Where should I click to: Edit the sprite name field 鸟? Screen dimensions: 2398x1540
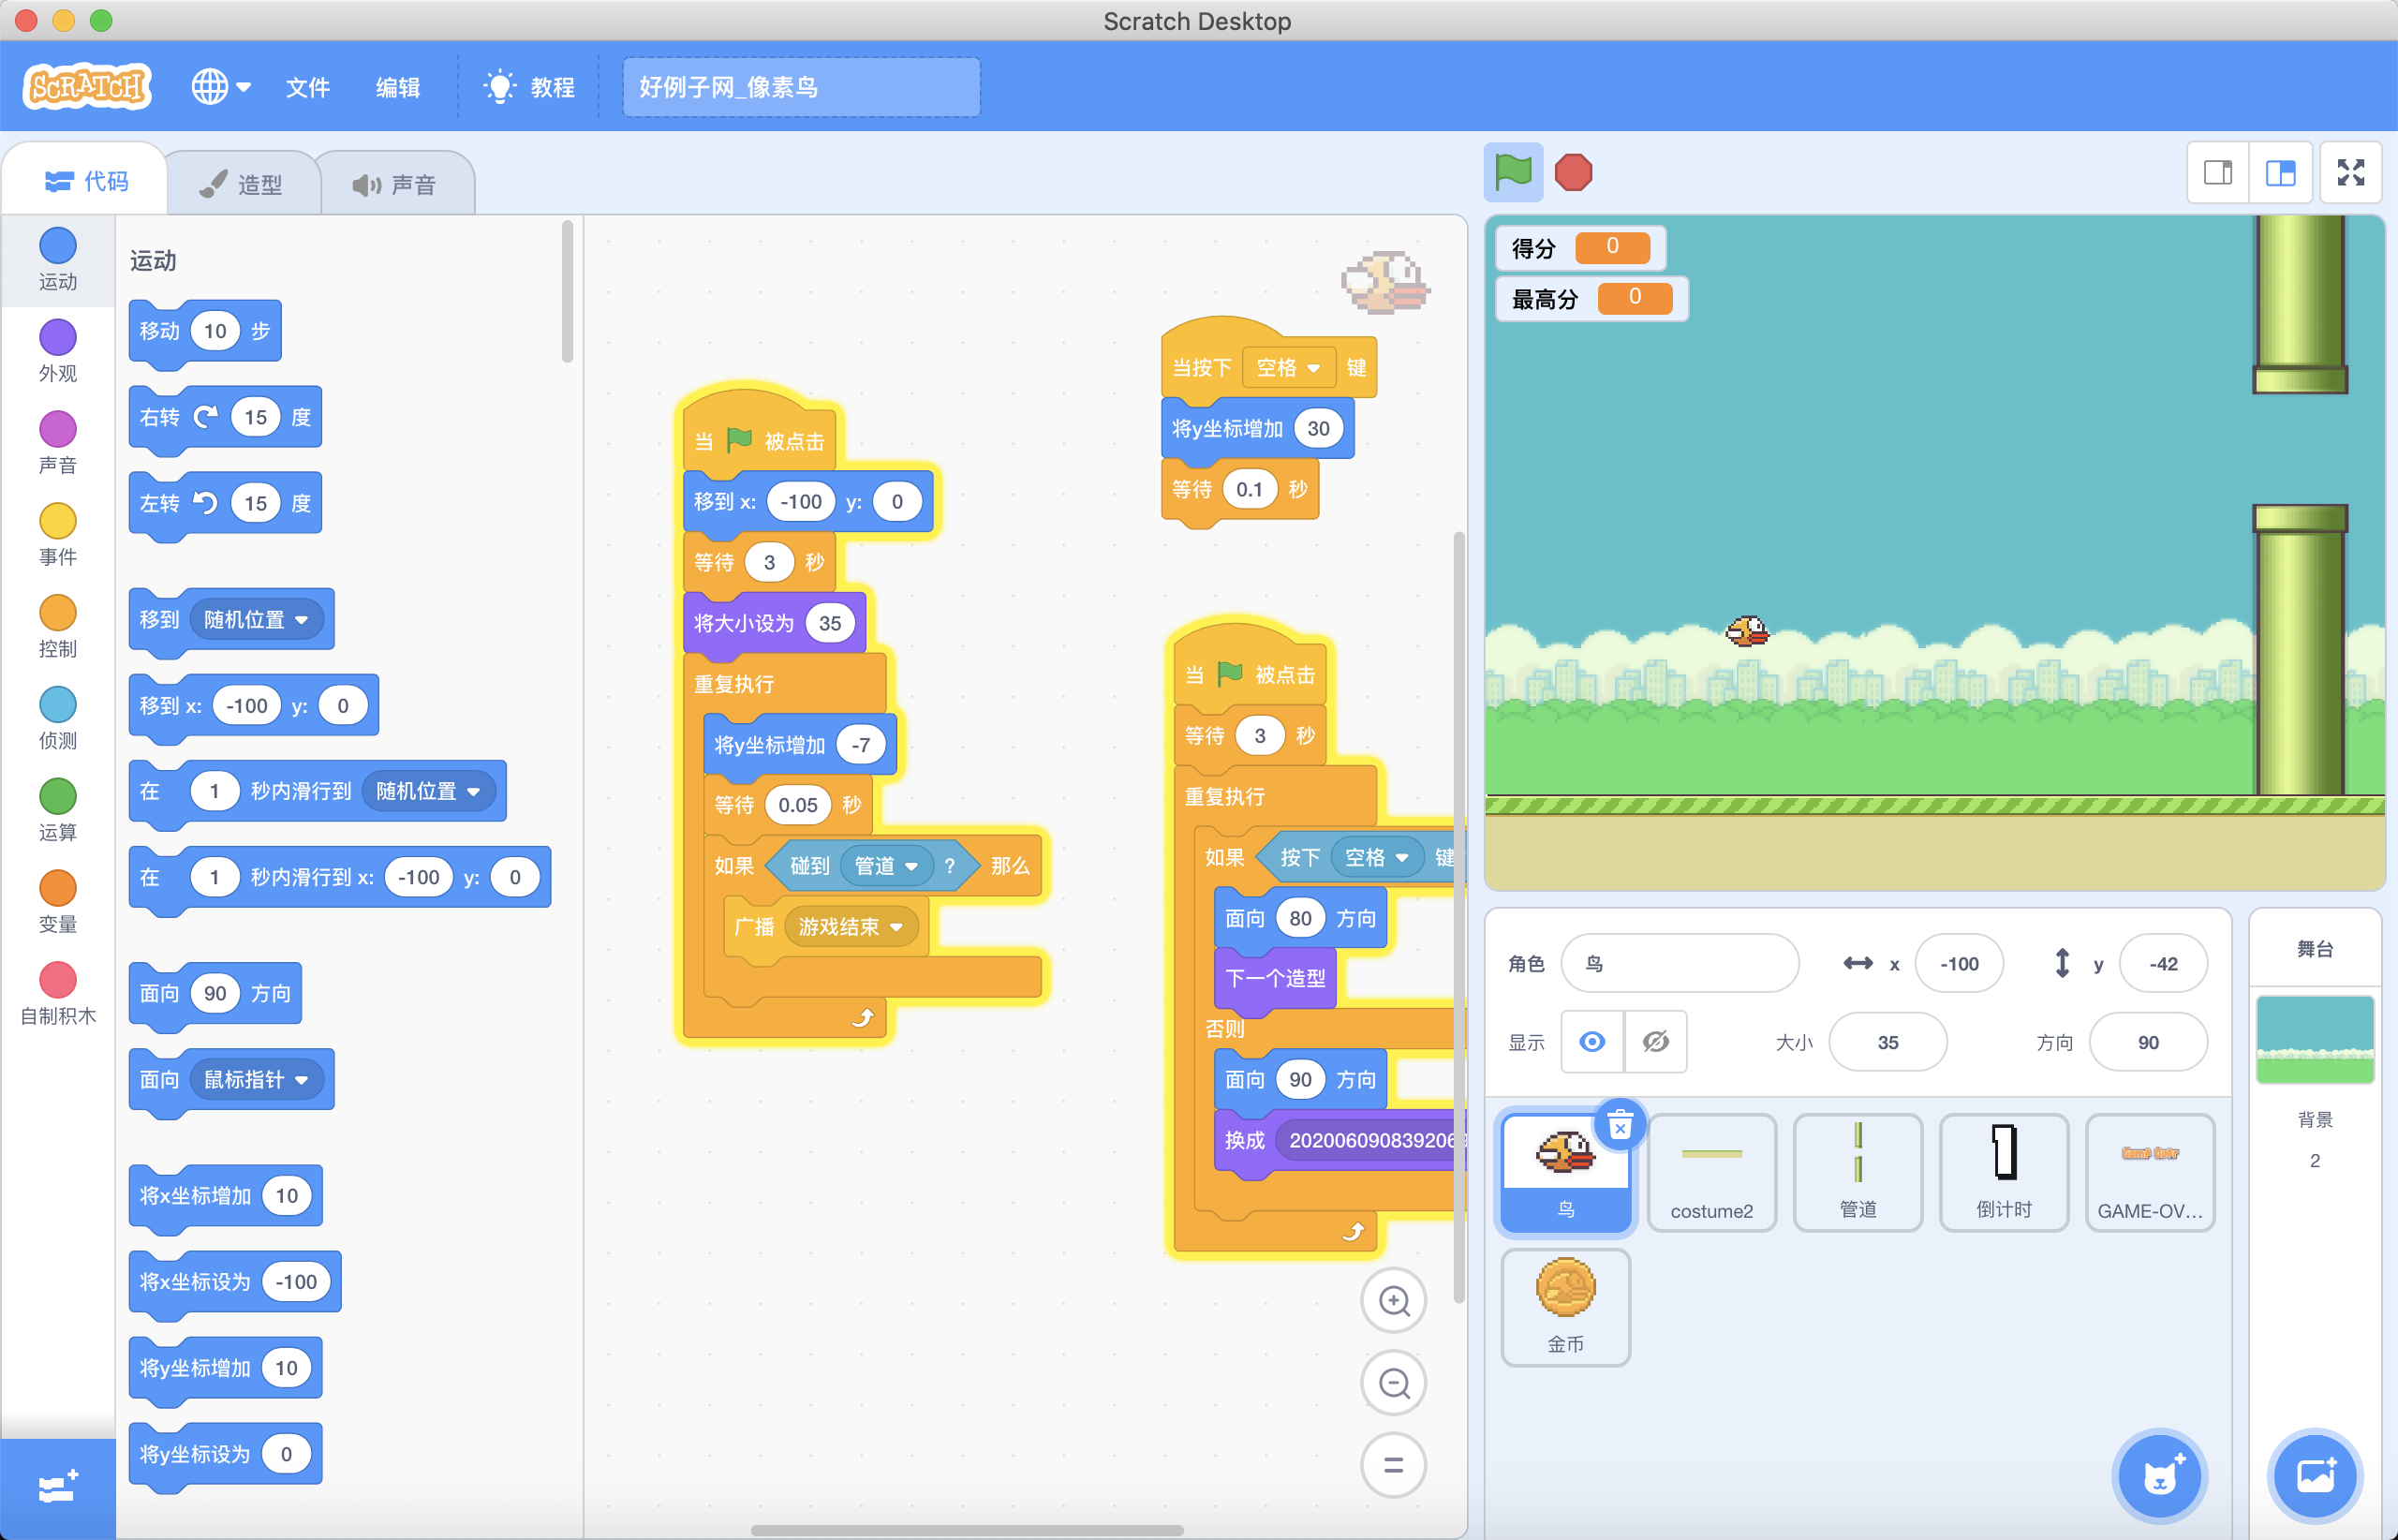(1680, 963)
